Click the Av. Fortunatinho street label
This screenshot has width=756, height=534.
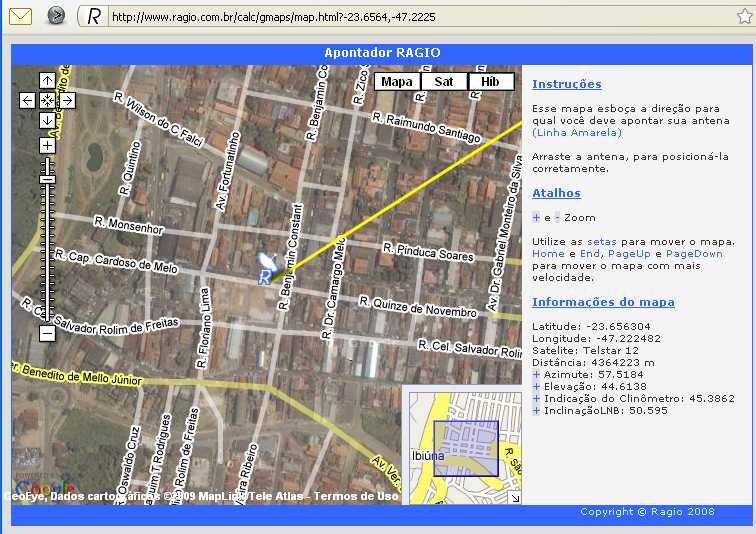[x=227, y=171]
